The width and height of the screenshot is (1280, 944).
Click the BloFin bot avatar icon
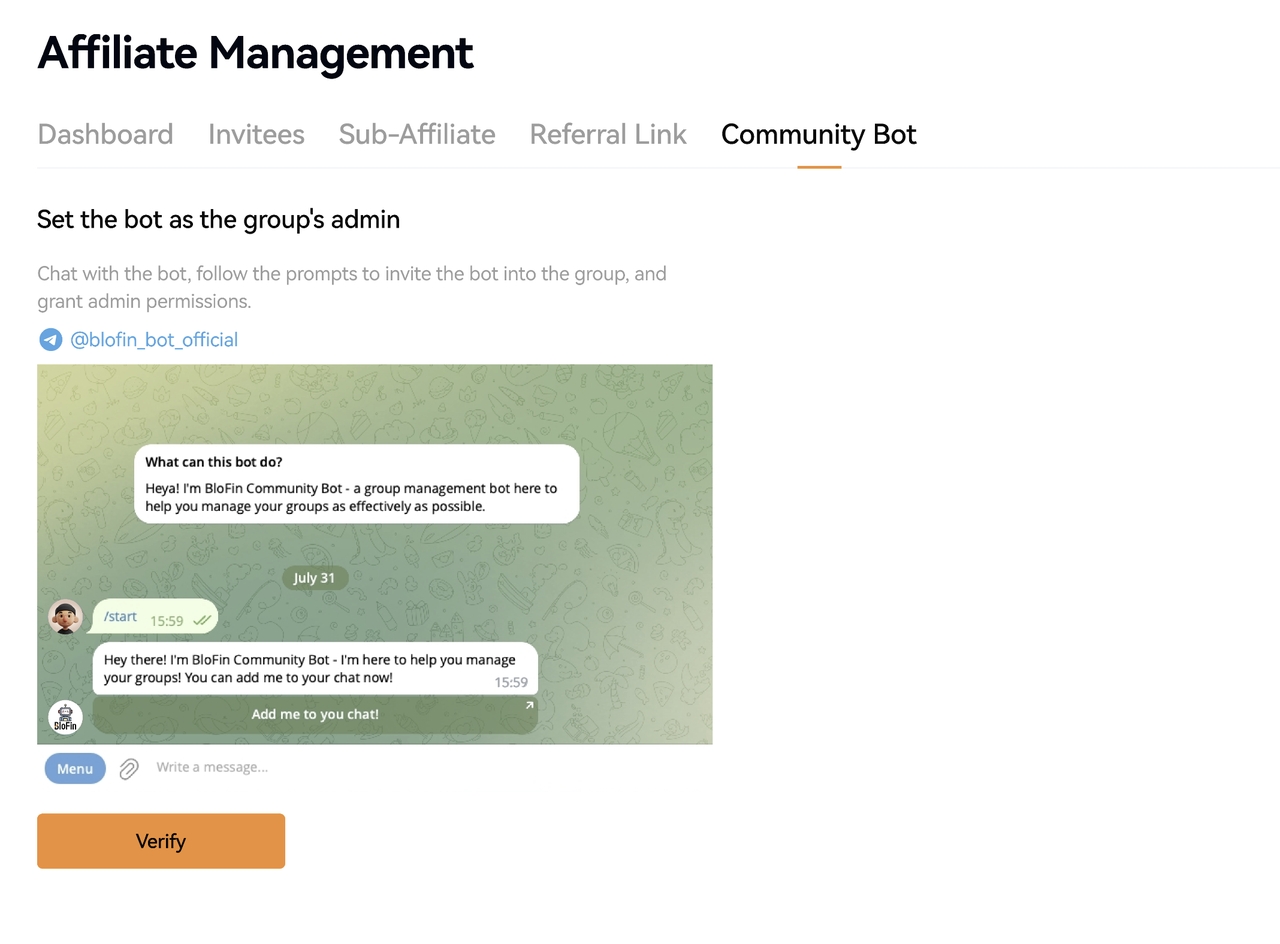tap(65, 717)
